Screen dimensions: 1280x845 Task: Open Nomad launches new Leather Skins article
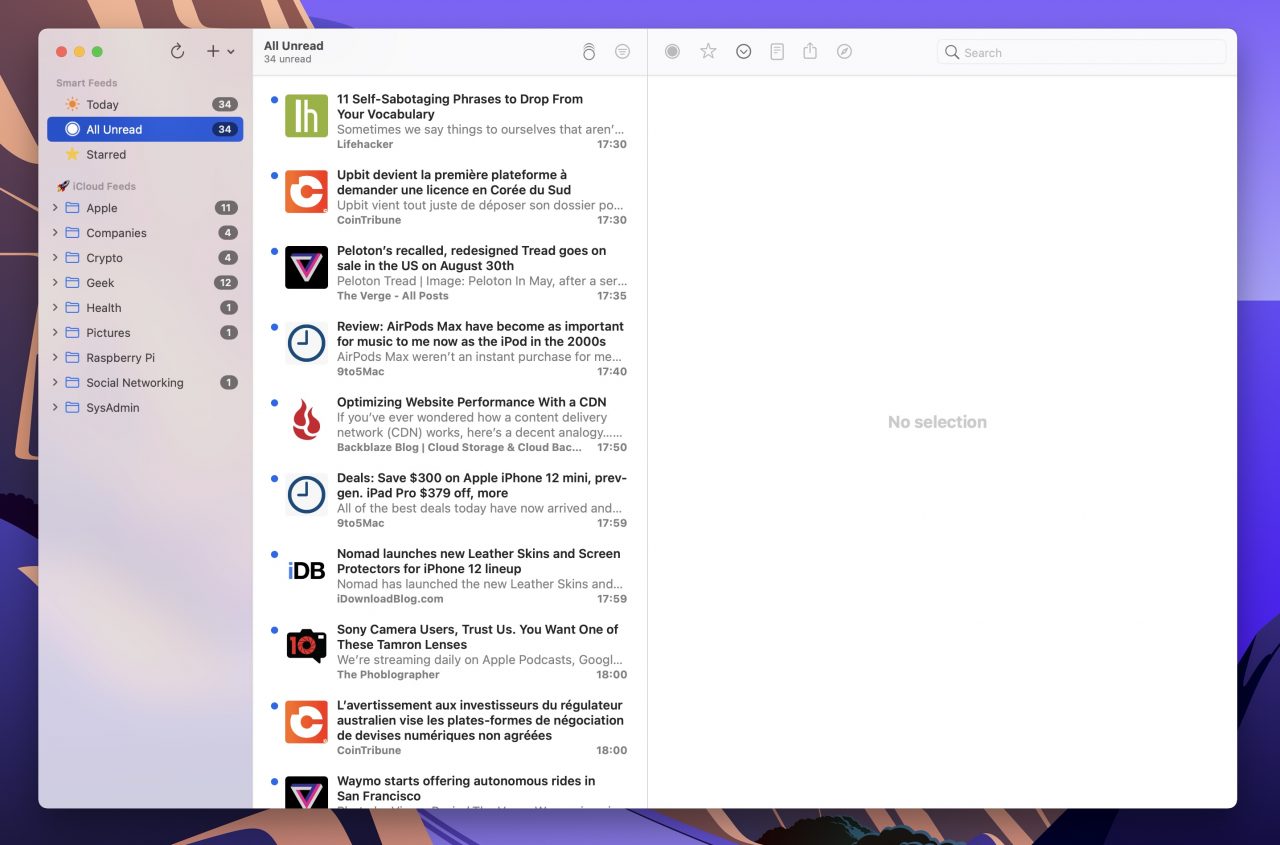click(x=450, y=576)
